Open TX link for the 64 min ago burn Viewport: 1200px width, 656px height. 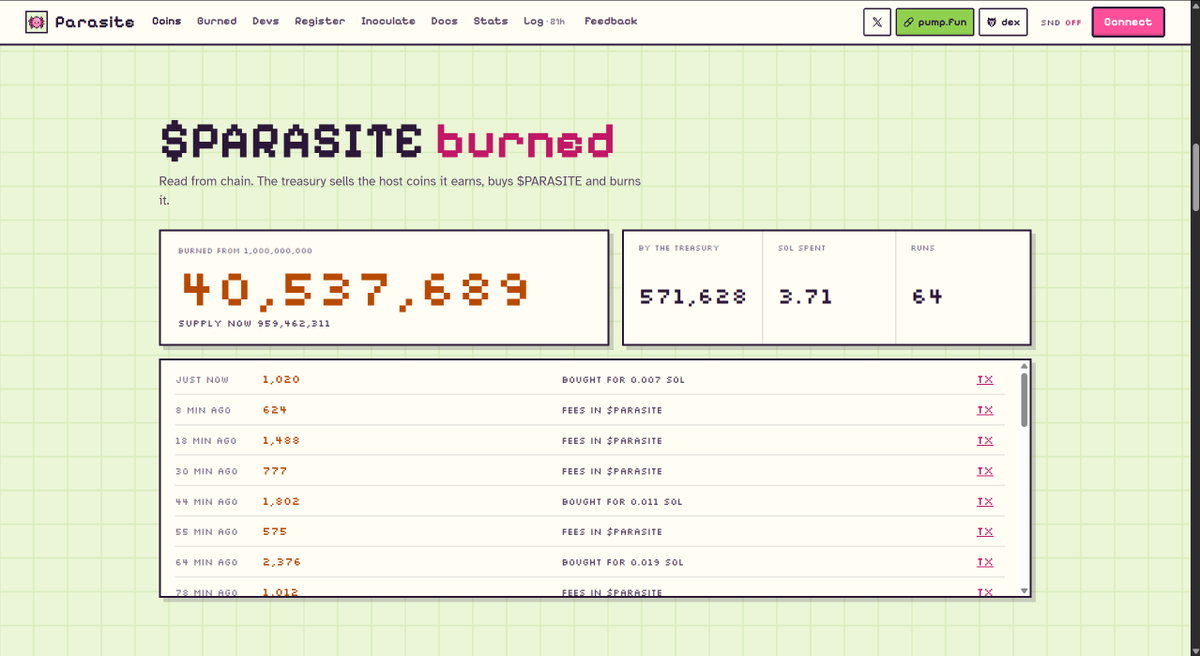pyautogui.click(x=985, y=562)
